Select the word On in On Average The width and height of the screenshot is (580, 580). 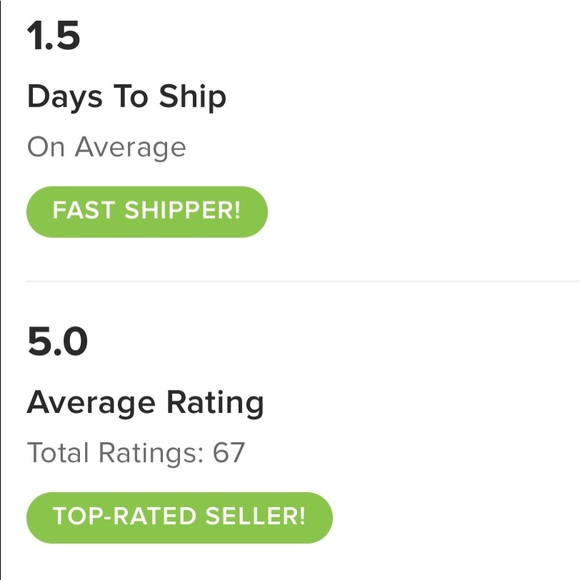click(x=46, y=147)
